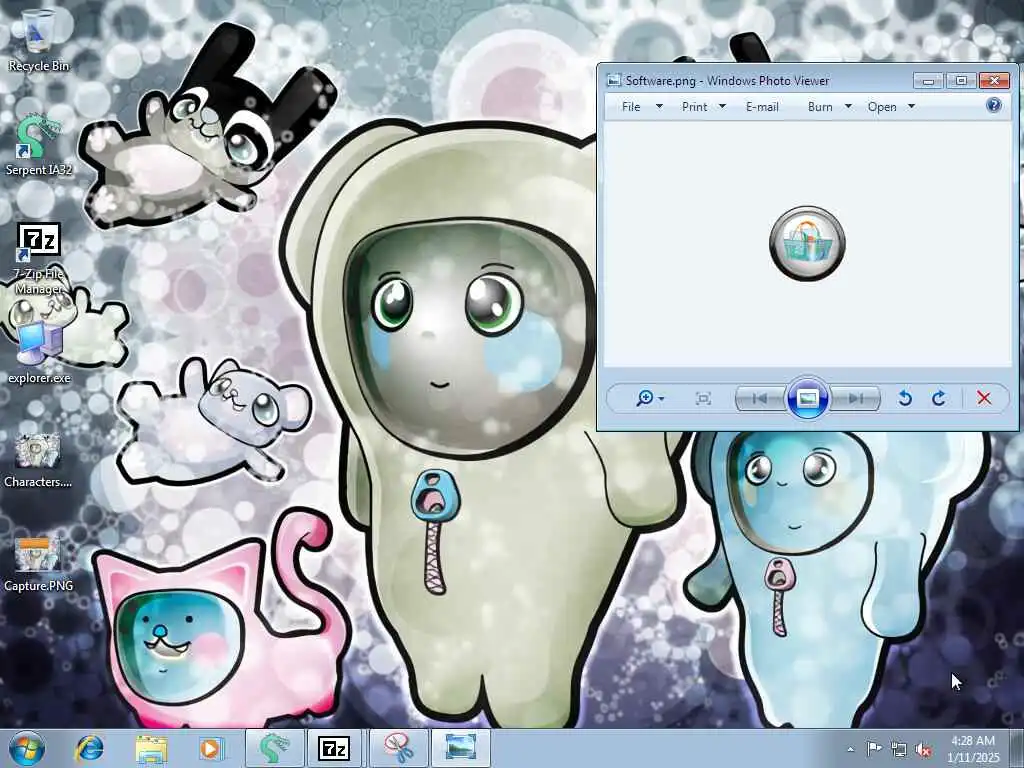The height and width of the screenshot is (768, 1024).
Task: Open Windows Explorer folder from taskbar
Action: click(152, 748)
